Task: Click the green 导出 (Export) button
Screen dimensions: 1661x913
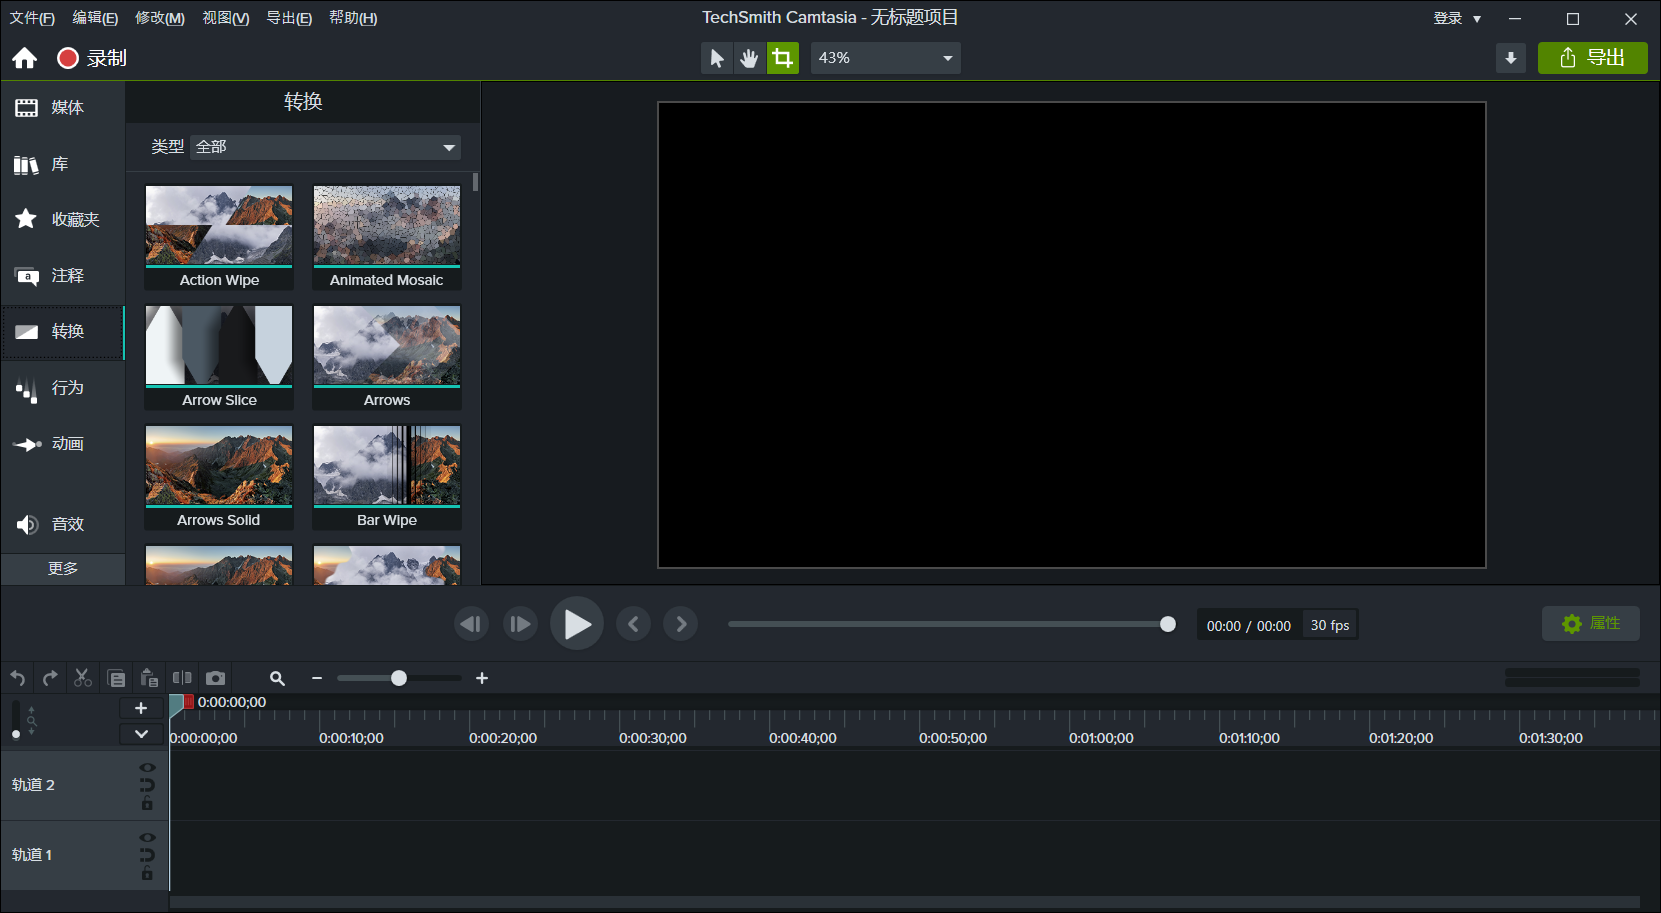Action: pos(1592,57)
